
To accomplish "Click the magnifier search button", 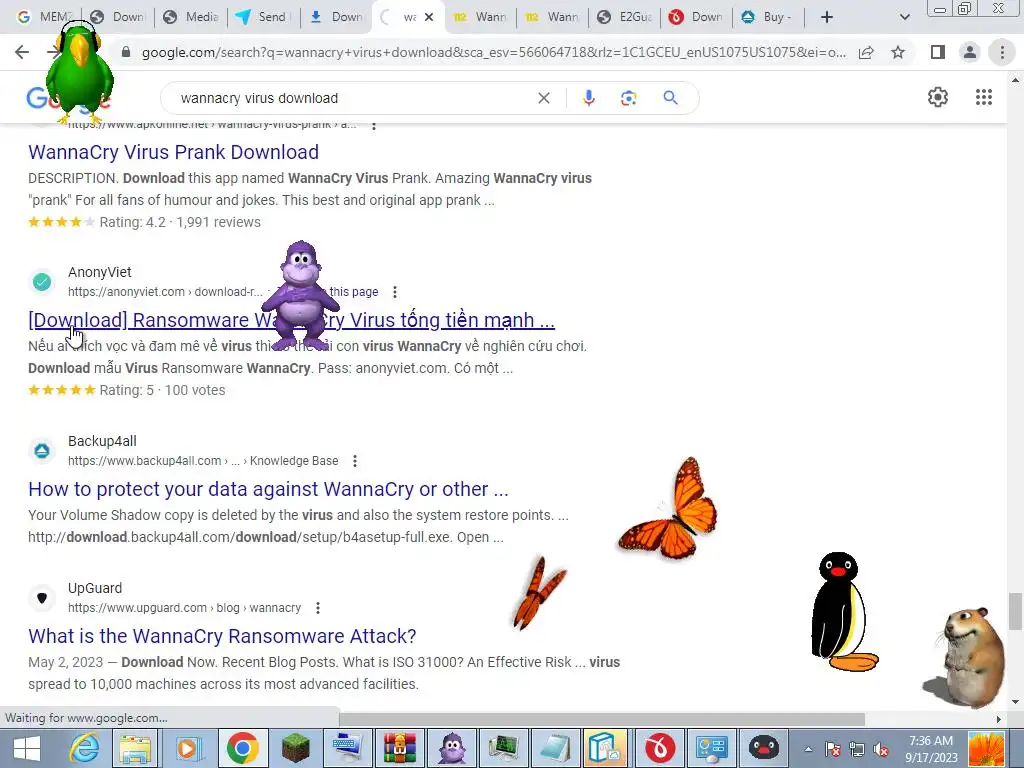I will (670, 98).
